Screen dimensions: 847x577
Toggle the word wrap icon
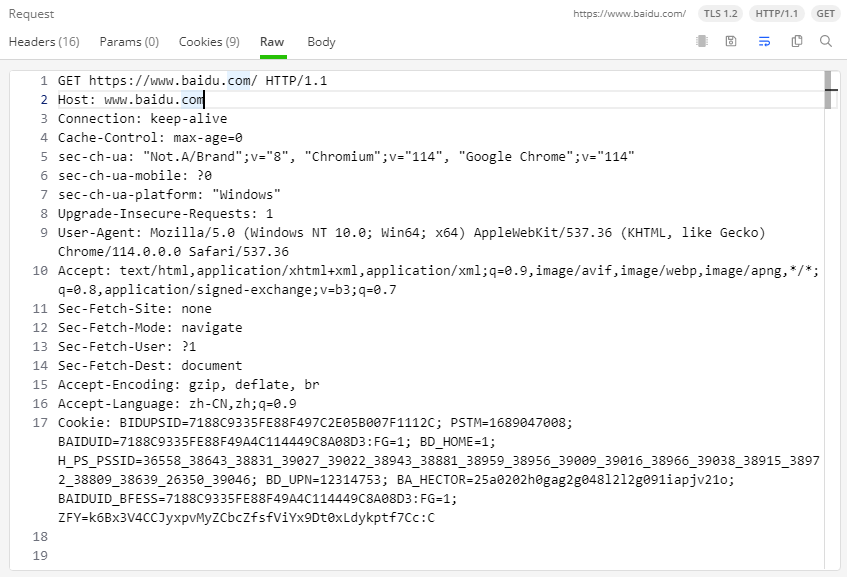click(764, 42)
